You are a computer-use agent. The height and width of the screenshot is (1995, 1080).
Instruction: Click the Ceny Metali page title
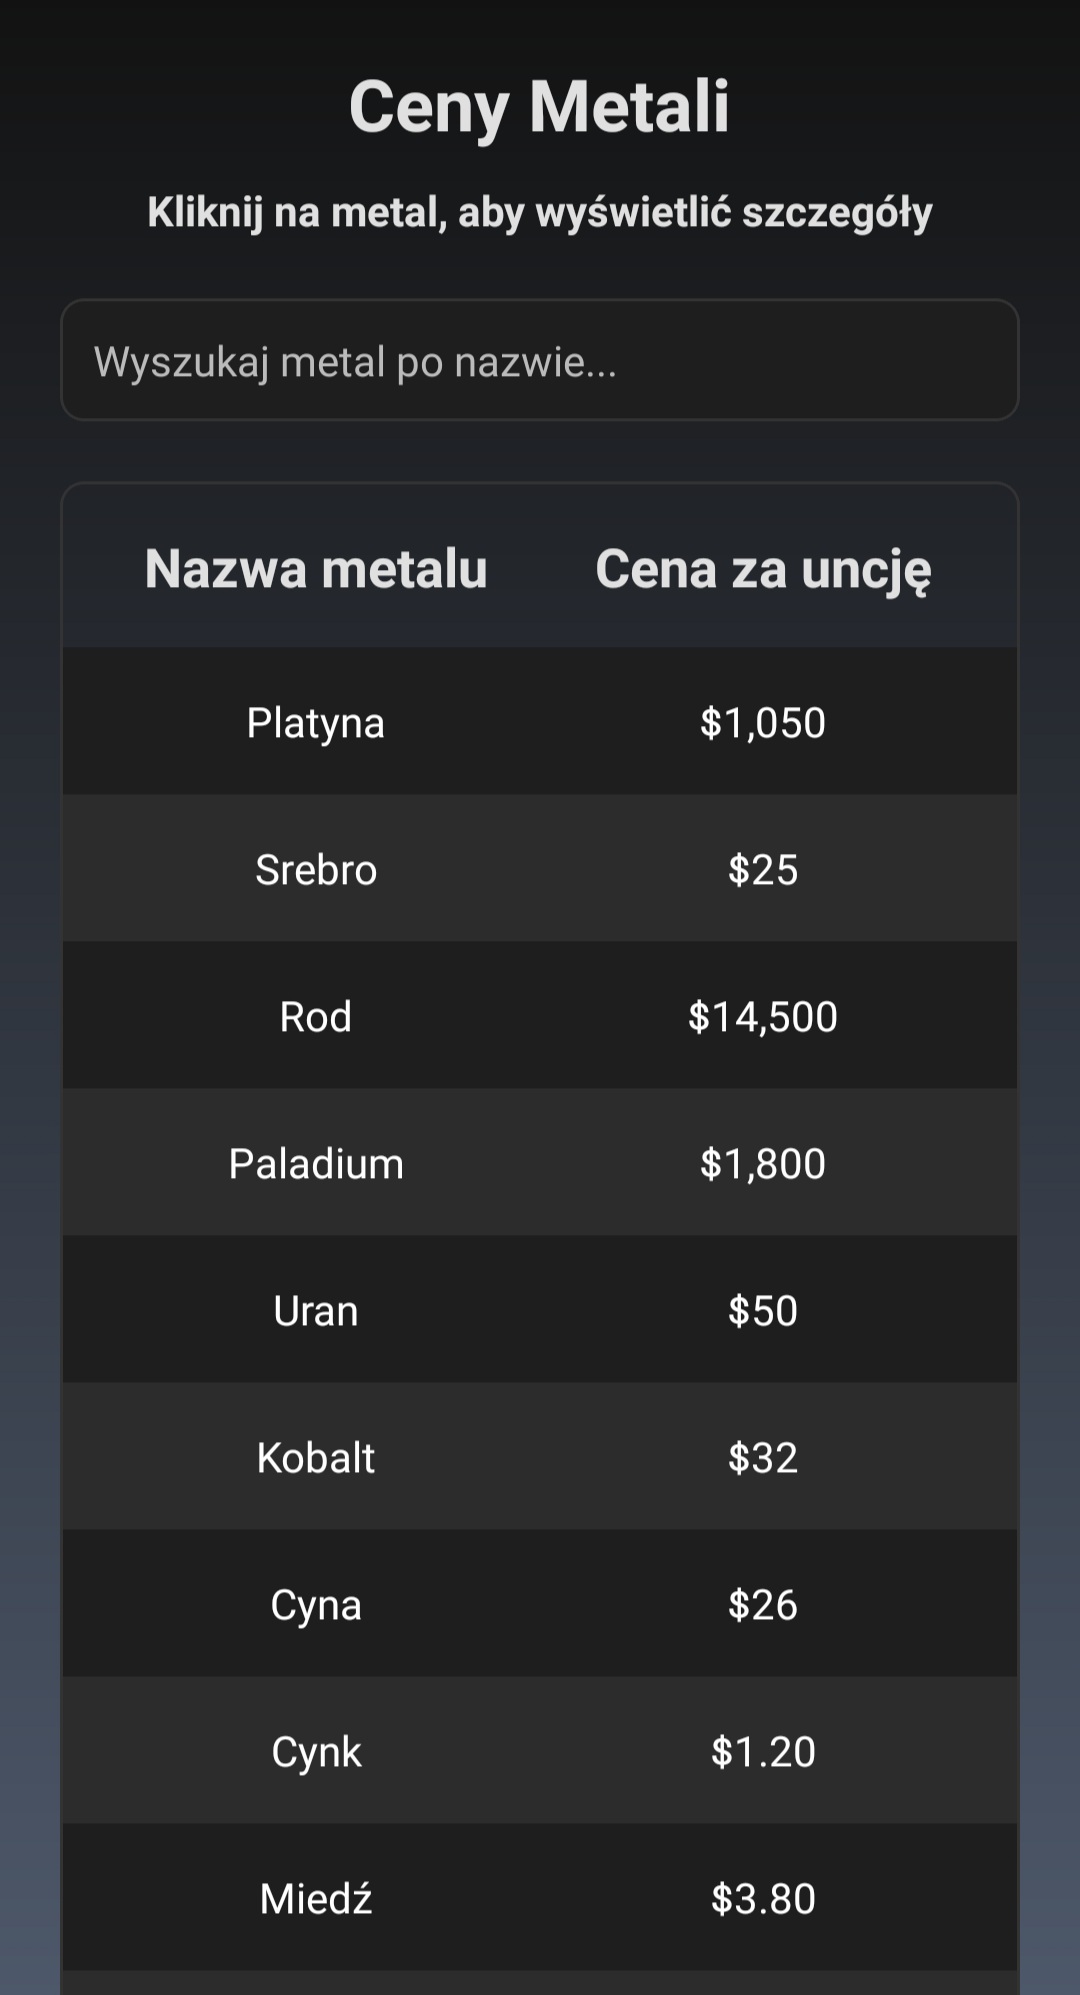tap(540, 106)
